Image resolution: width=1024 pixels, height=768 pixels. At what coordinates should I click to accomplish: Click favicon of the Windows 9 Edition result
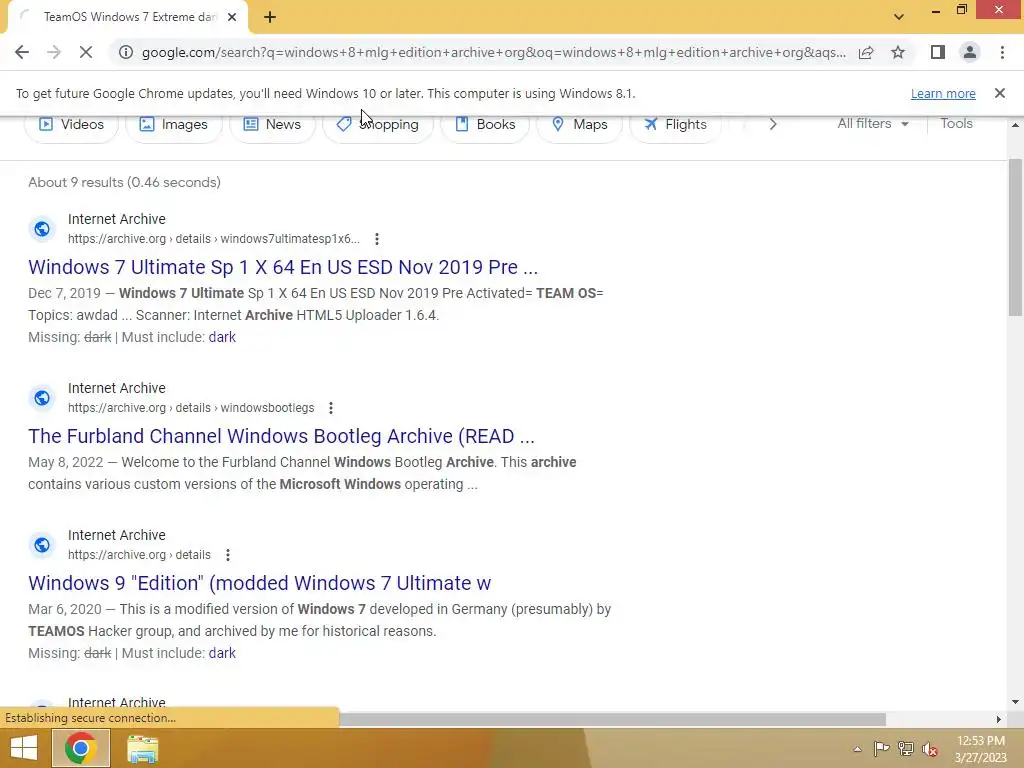(x=42, y=545)
